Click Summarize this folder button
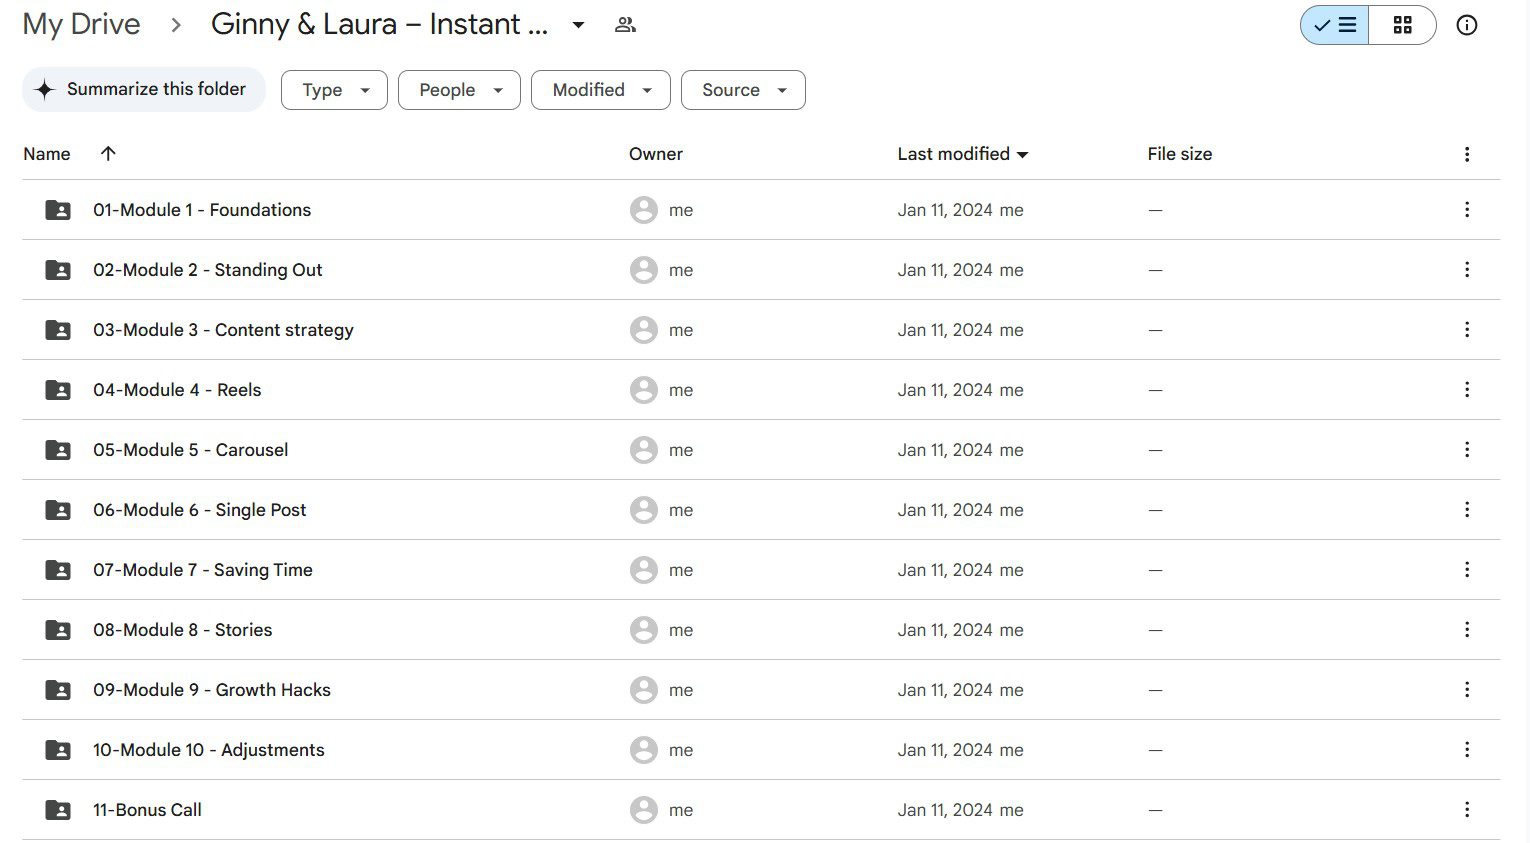The width and height of the screenshot is (1530, 843). click(144, 89)
